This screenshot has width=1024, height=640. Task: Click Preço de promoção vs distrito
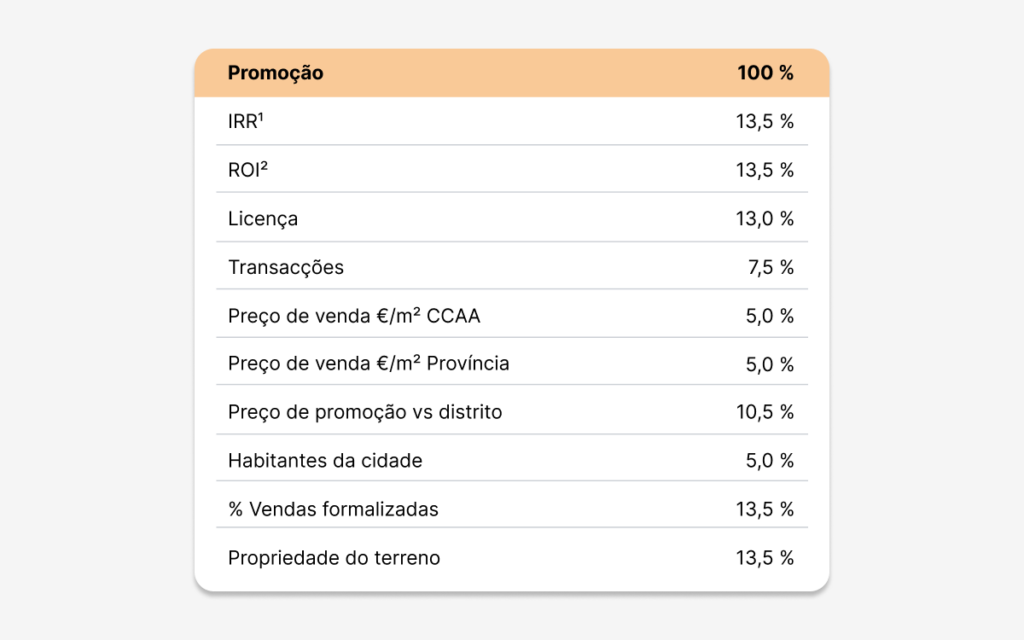point(365,413)
